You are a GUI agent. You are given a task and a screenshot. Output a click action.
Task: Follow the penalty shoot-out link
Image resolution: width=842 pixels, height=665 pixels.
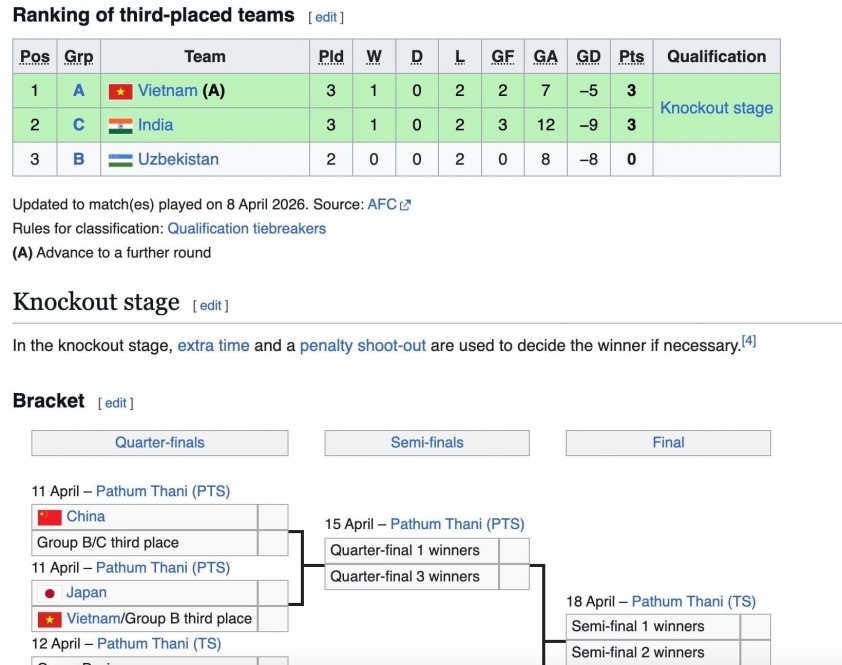tap(363, 345)
